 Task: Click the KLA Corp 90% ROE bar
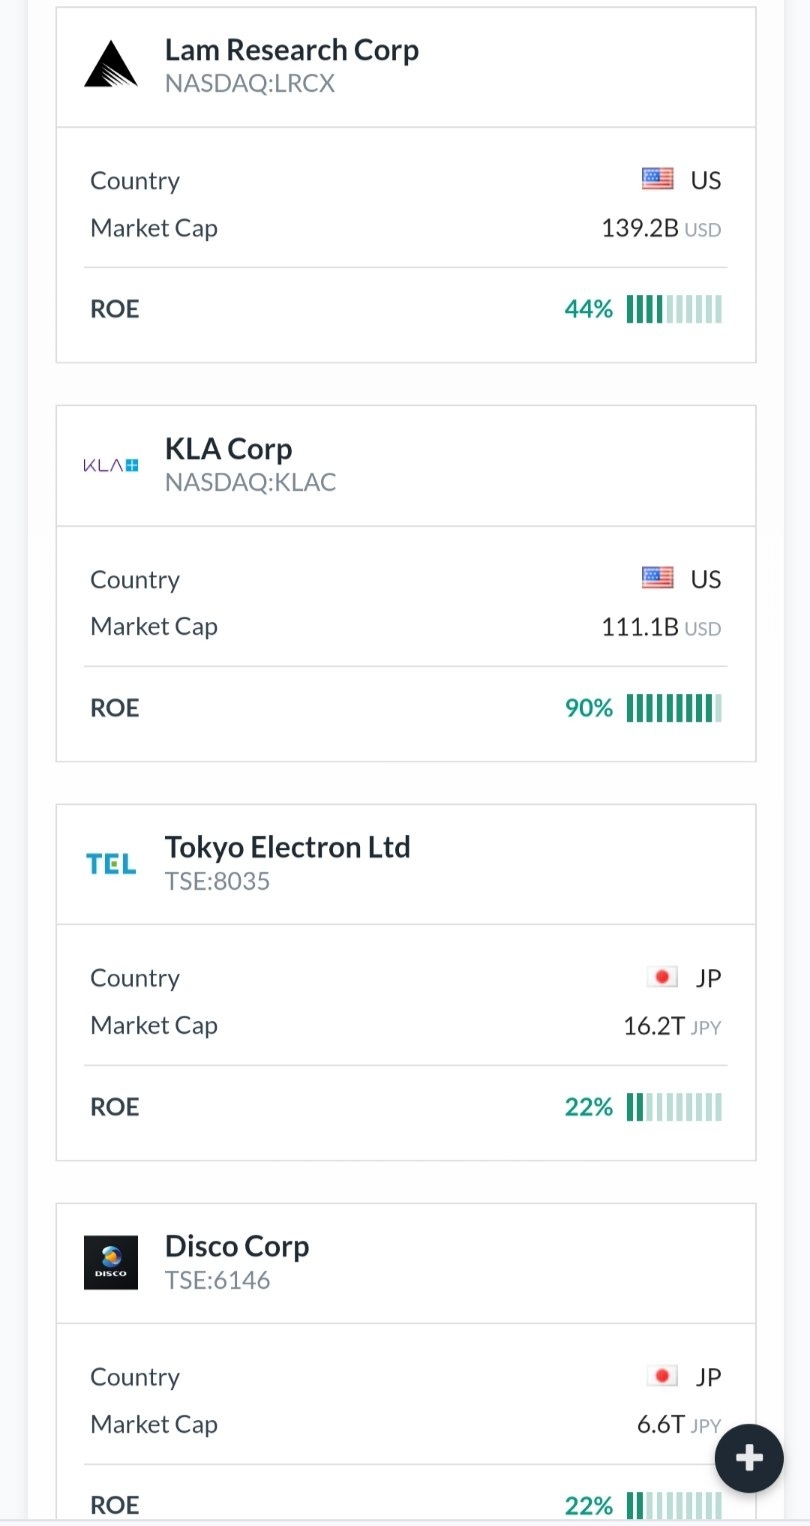click(x=674, y=708)
